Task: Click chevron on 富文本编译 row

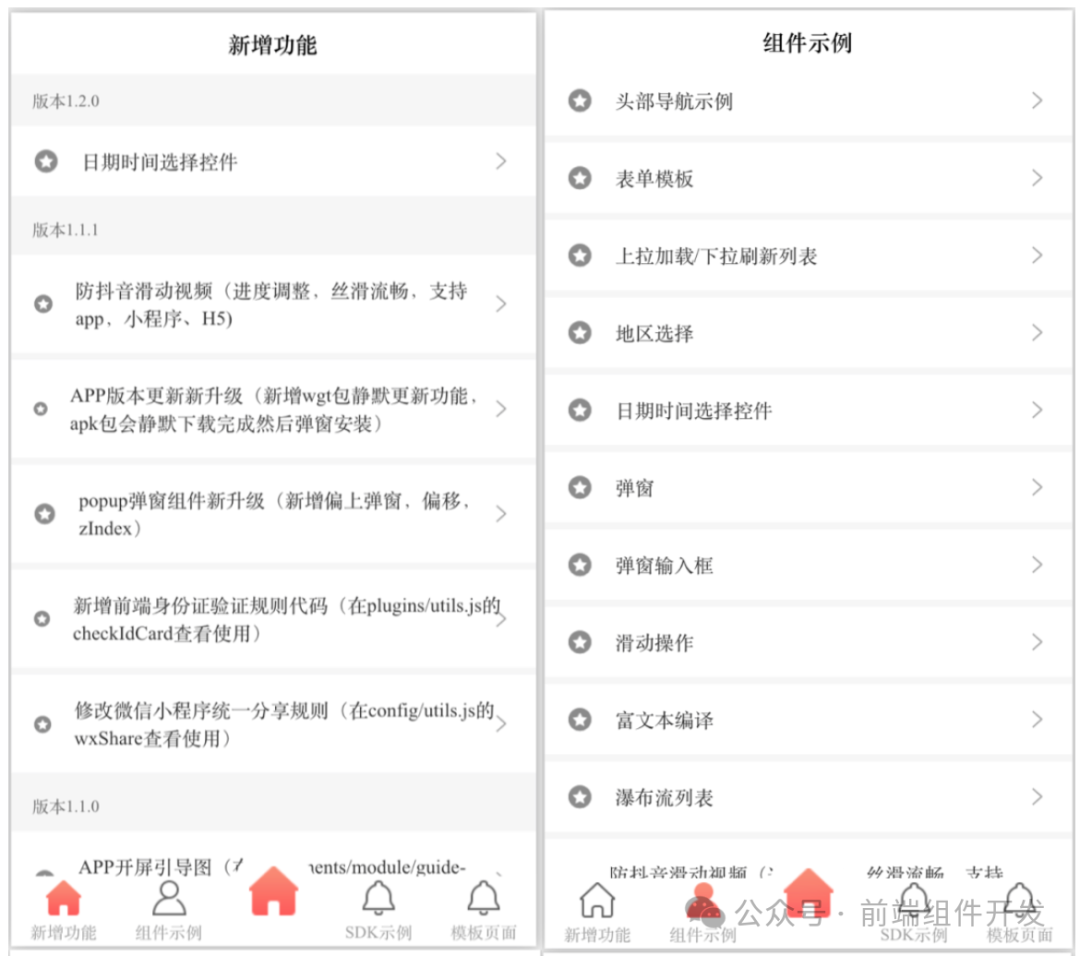Action: [1037, 720]
